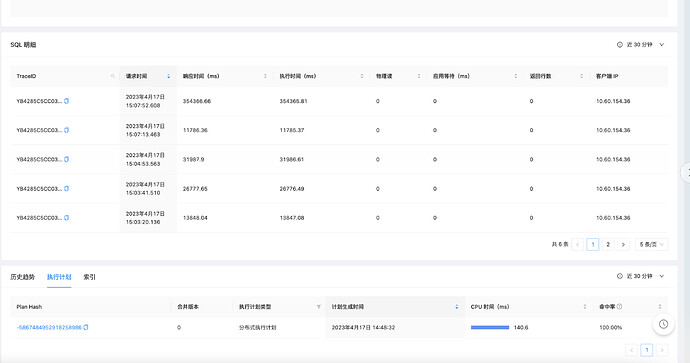The width and height of the screenshot is (690, 363).
Task: Copy the TraceID of the 15:07:52 request
Action: pyautogui.click(x=66, y=101)
